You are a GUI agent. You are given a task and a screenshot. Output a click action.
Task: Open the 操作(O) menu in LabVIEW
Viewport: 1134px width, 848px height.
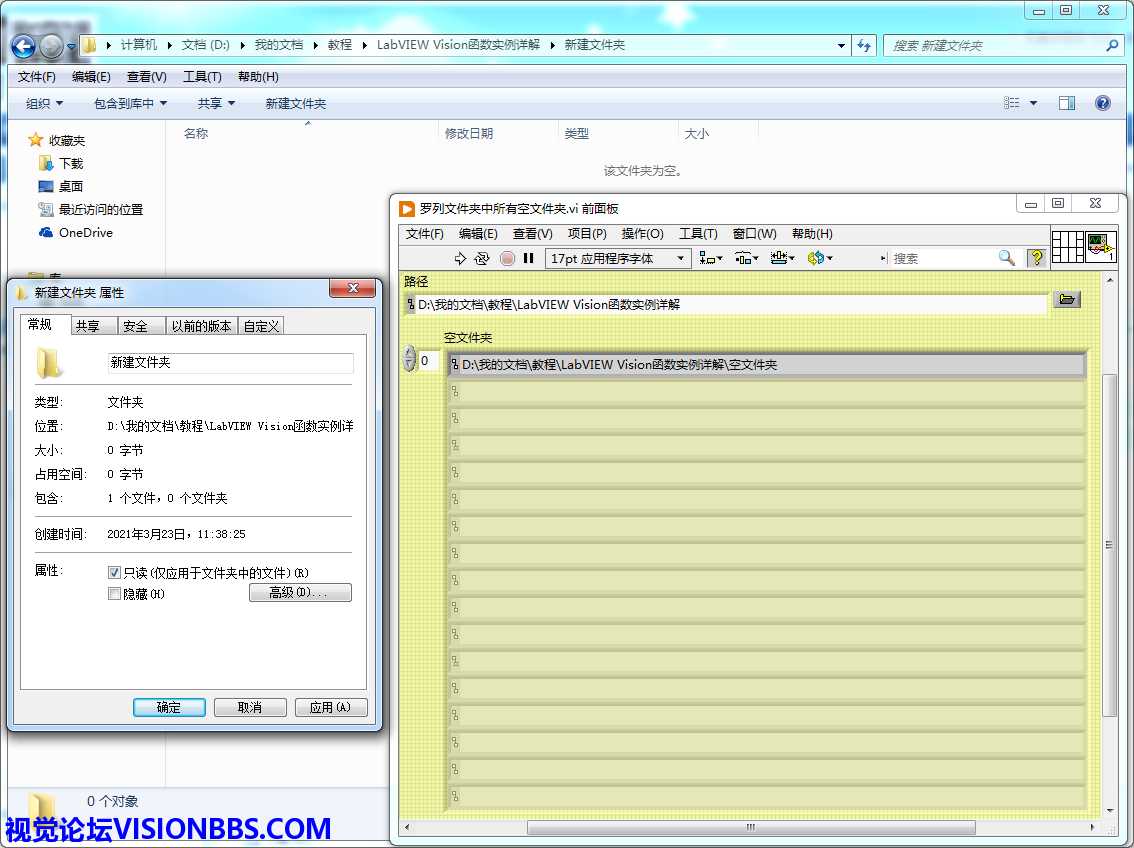[642, 234]
